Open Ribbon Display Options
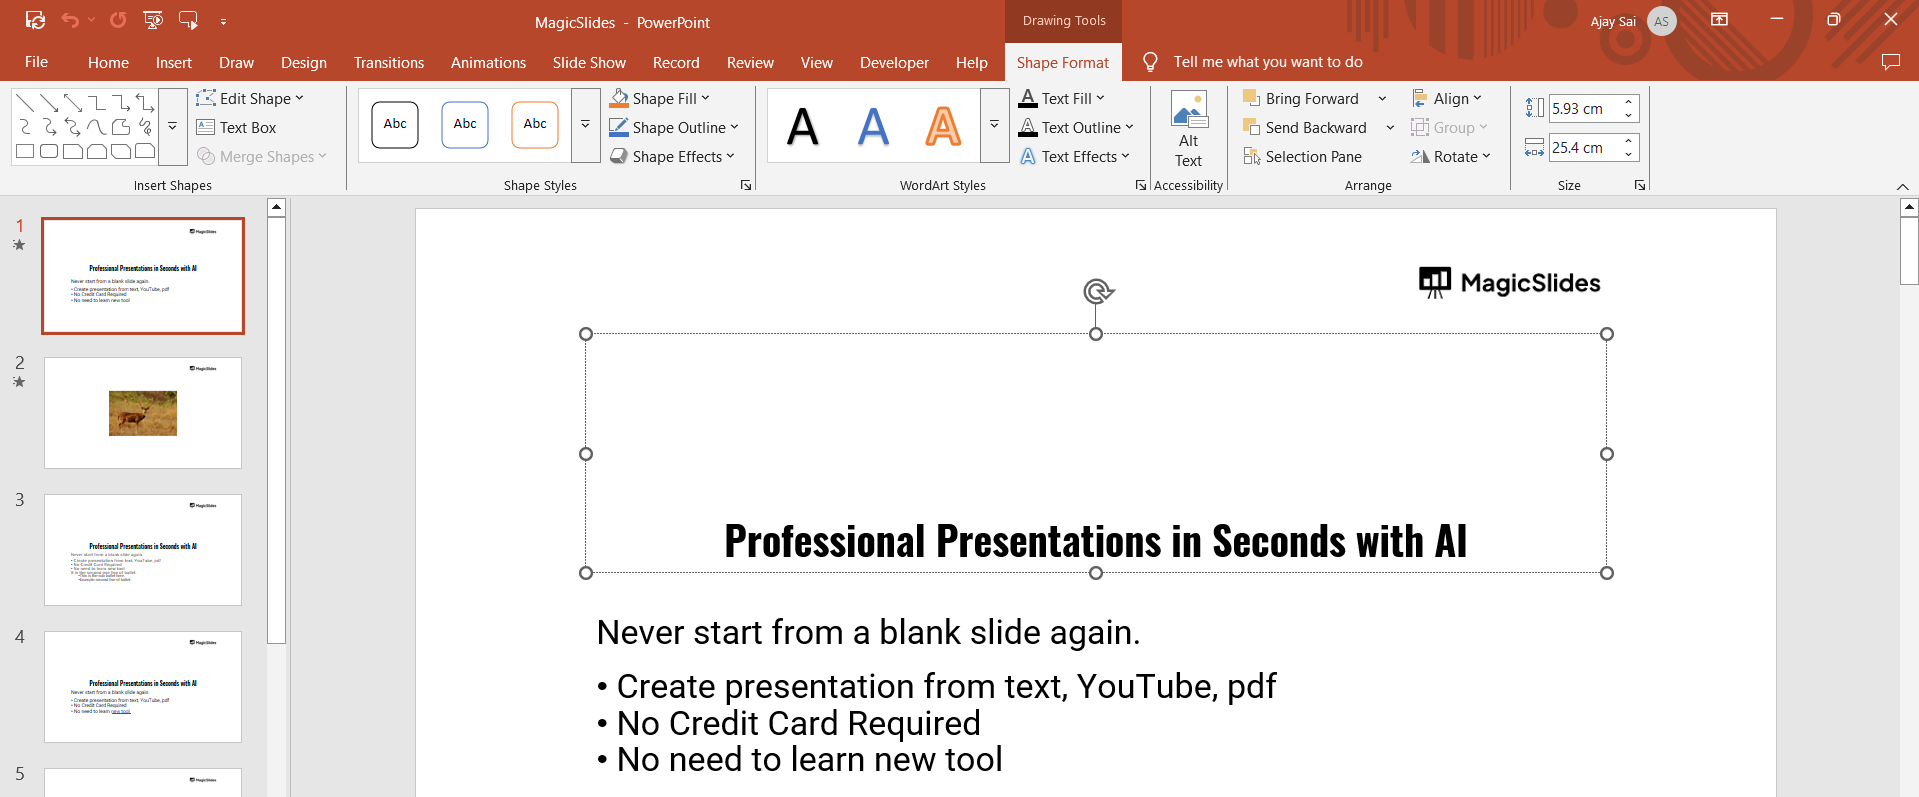The image size is (1919, 797). click(x=1720, y=19)
